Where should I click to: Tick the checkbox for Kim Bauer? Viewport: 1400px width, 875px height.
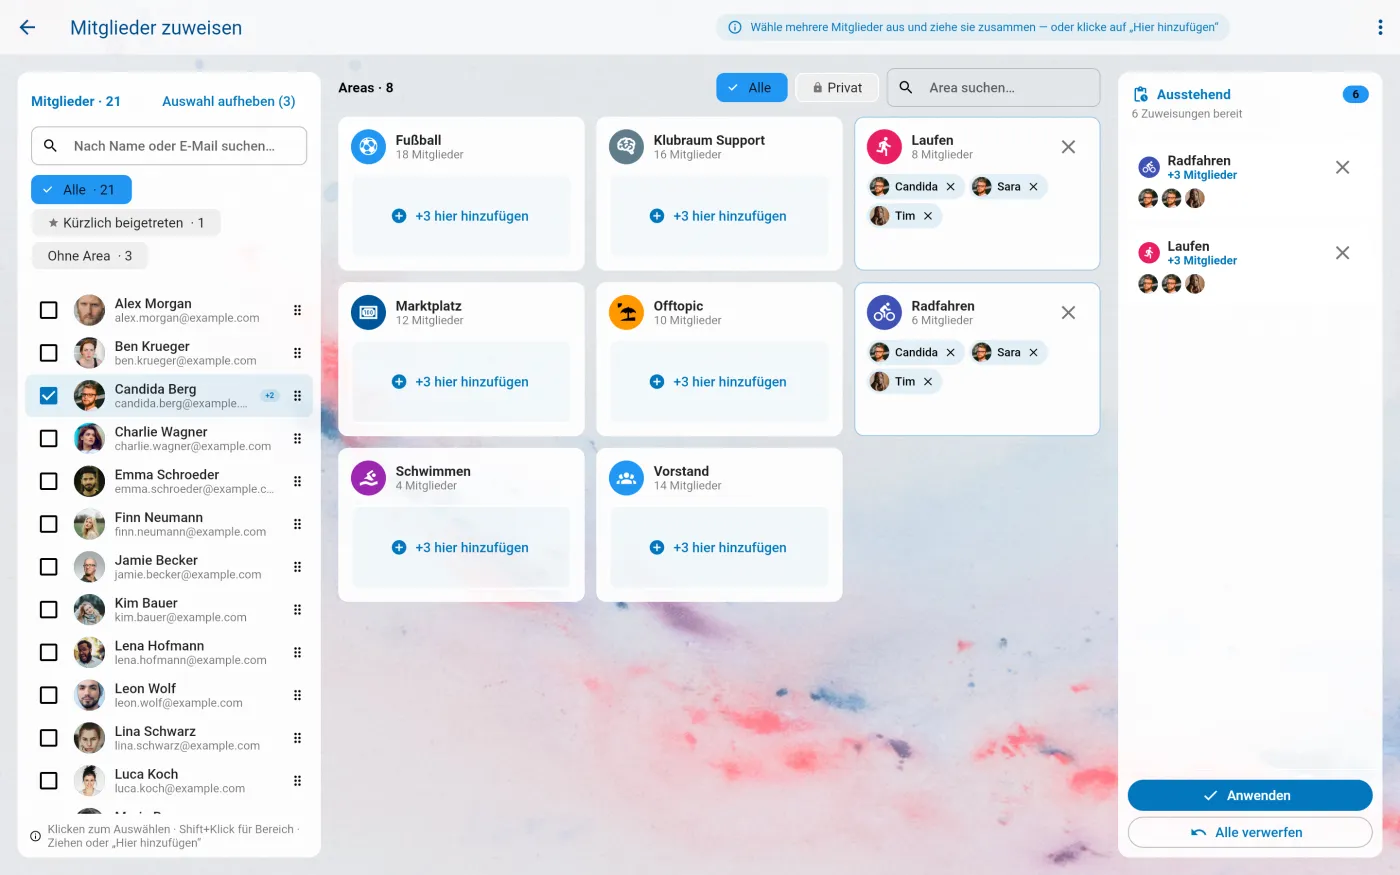48,610
